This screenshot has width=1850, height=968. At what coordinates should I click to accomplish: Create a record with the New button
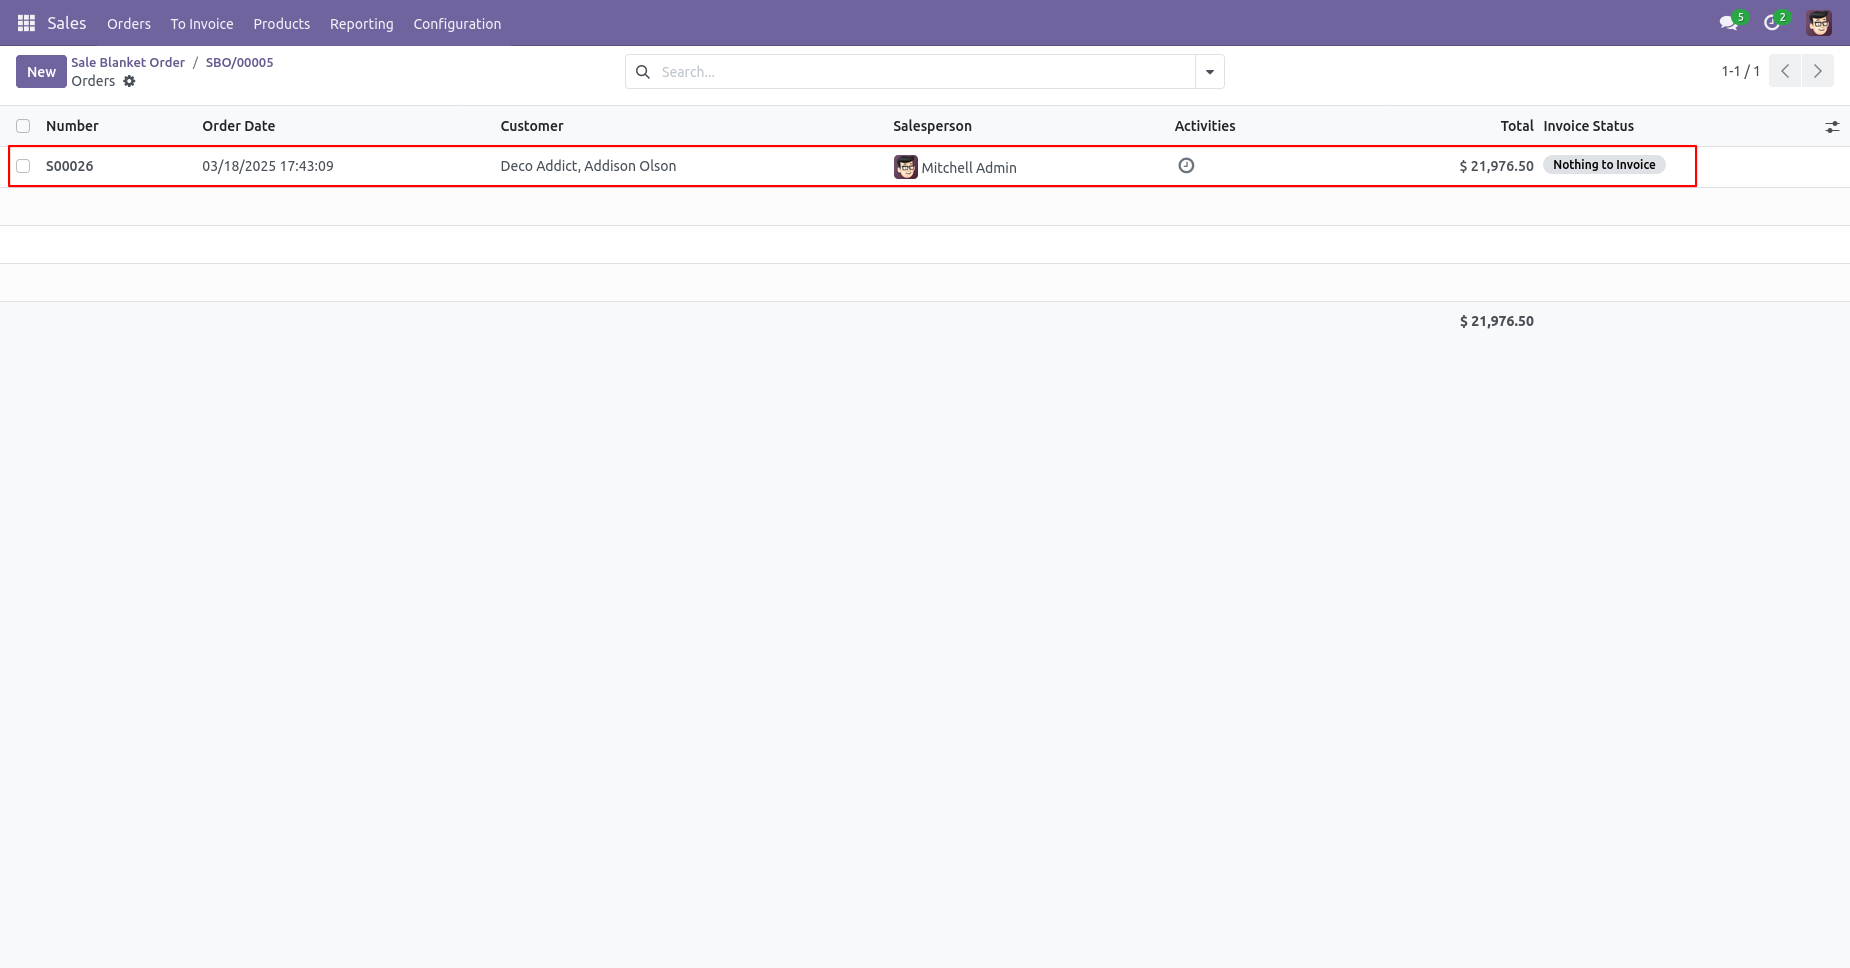(x=41, y=72)
